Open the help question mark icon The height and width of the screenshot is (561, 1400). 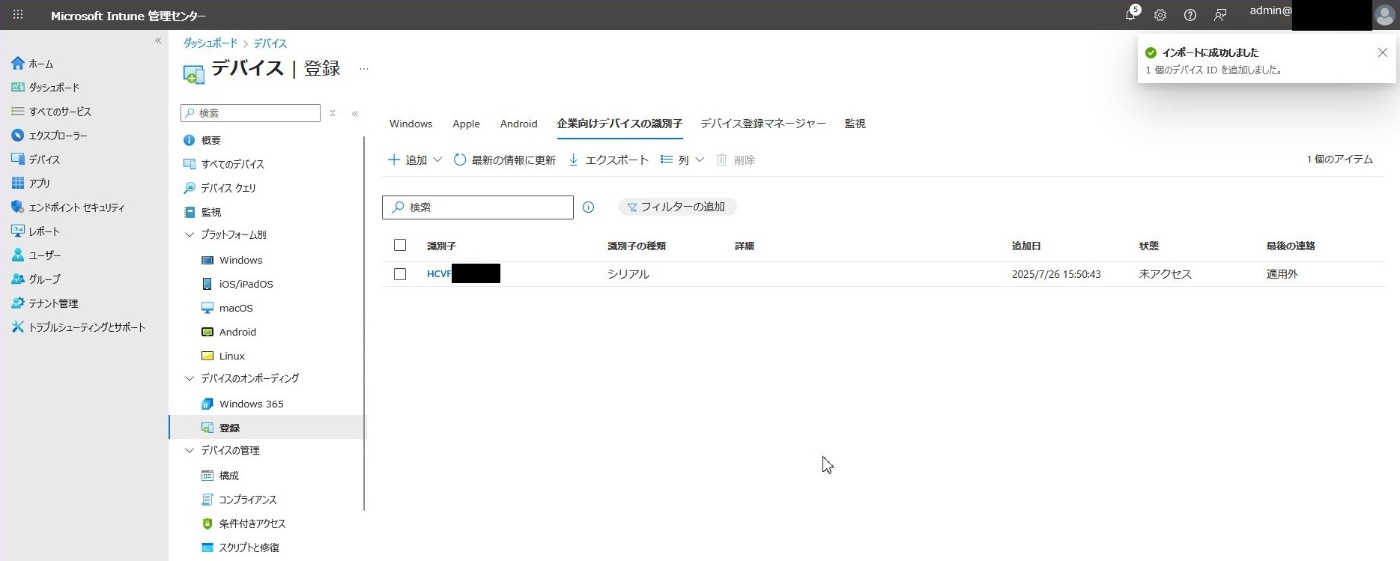pyautogui.click(x=1190, y=15)
